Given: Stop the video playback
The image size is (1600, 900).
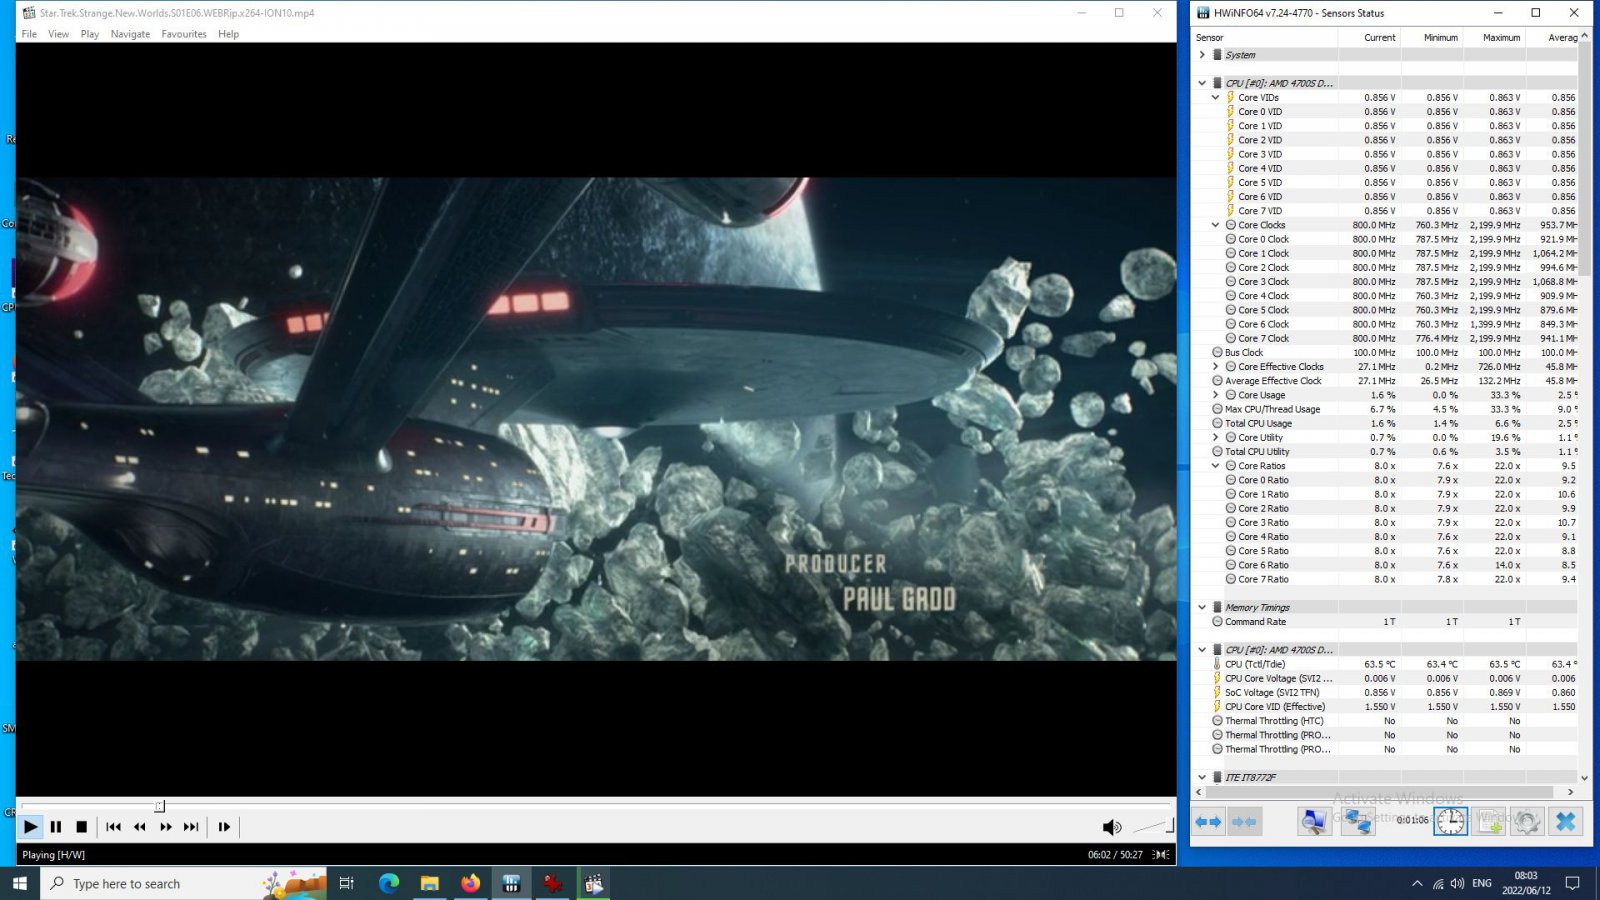Looking at the screenshot, I should (82, 827).
